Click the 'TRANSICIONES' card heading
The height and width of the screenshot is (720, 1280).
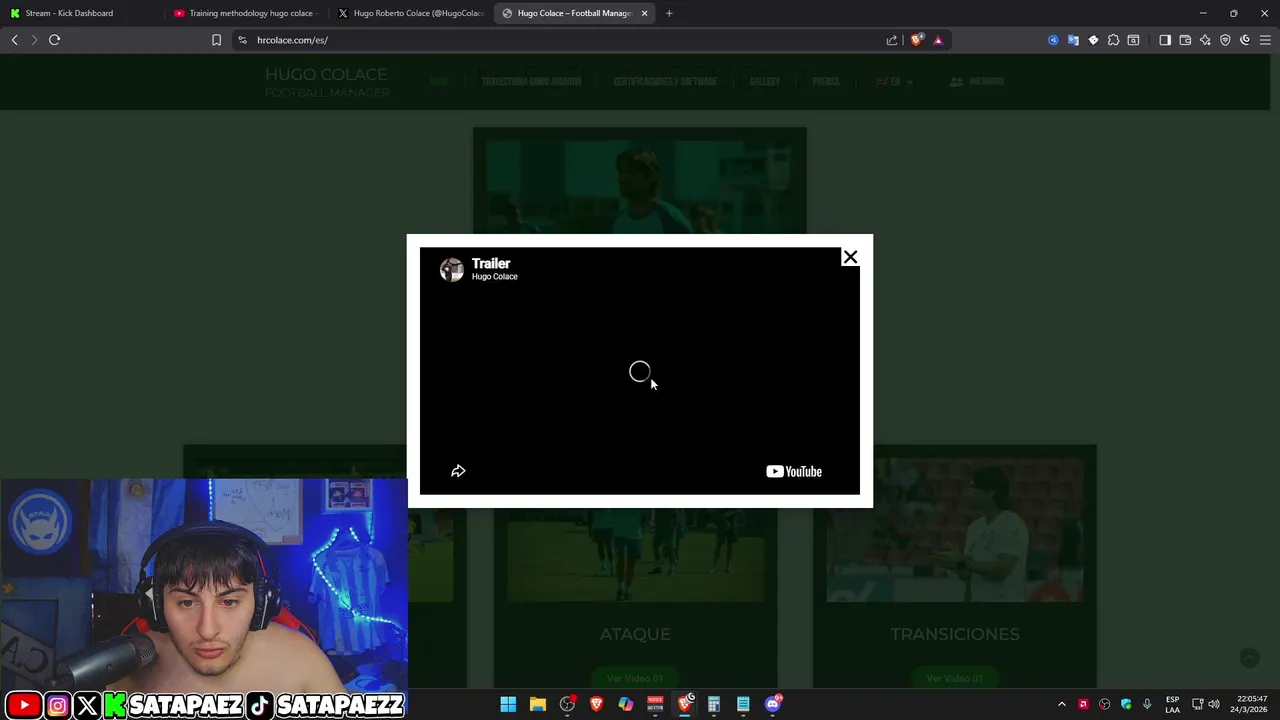point(955,634)
